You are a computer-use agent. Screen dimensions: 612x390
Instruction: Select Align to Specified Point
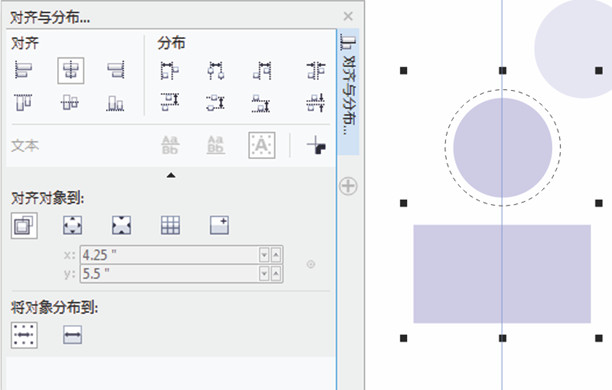pyautogui.click(x=219, y=226)
